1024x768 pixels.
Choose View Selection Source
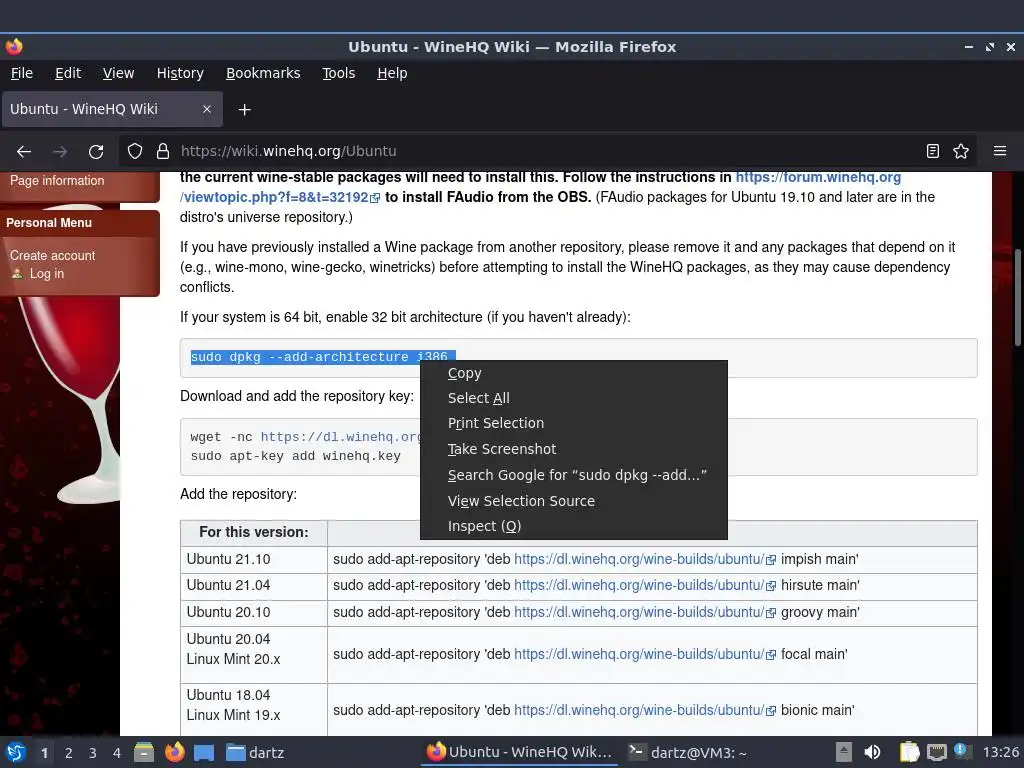pos(573,501)
